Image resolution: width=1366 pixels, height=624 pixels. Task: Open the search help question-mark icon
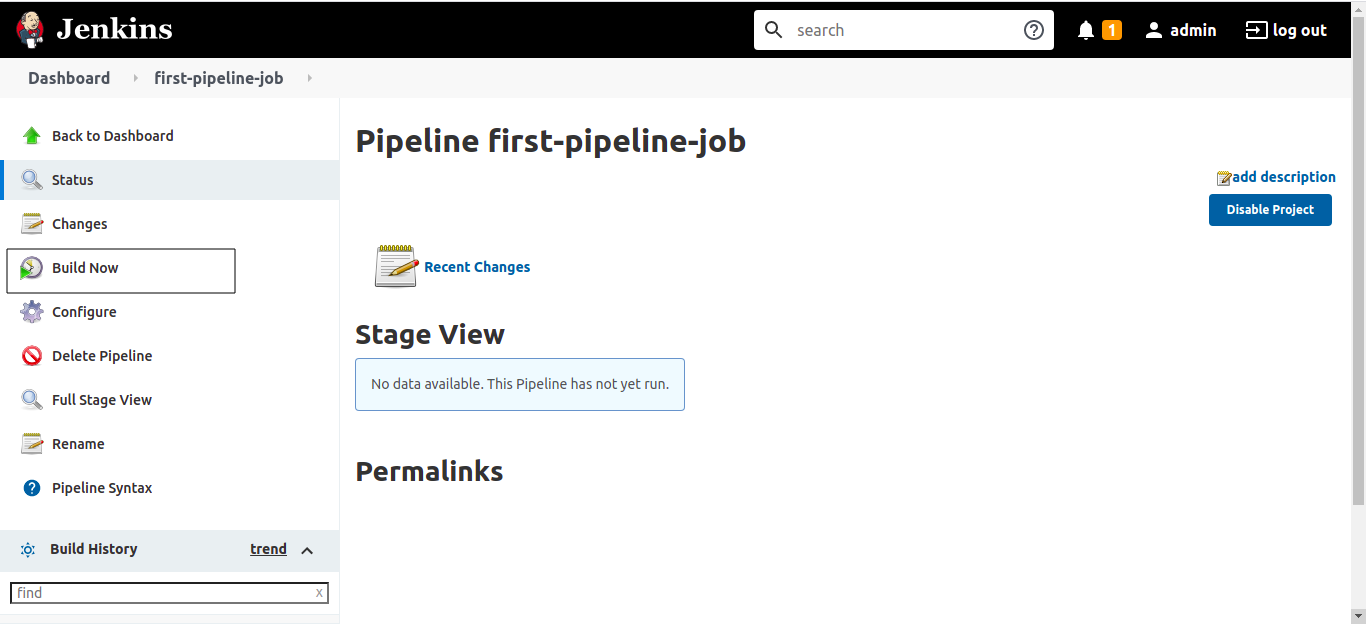pyautogui.click(x=1034, y=30)
